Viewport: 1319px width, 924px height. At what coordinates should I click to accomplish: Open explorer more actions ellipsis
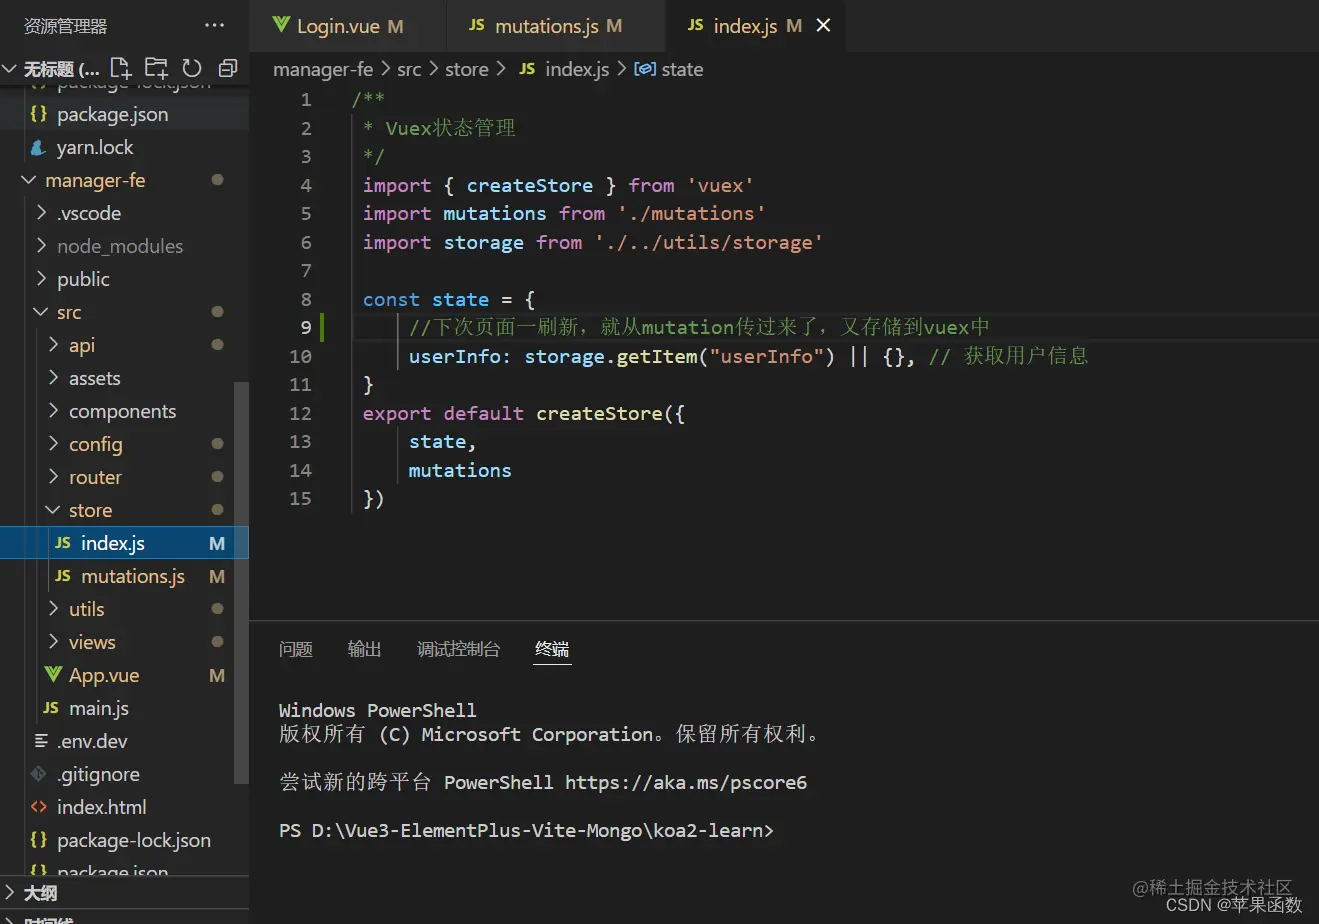click(x=214, y=25)
